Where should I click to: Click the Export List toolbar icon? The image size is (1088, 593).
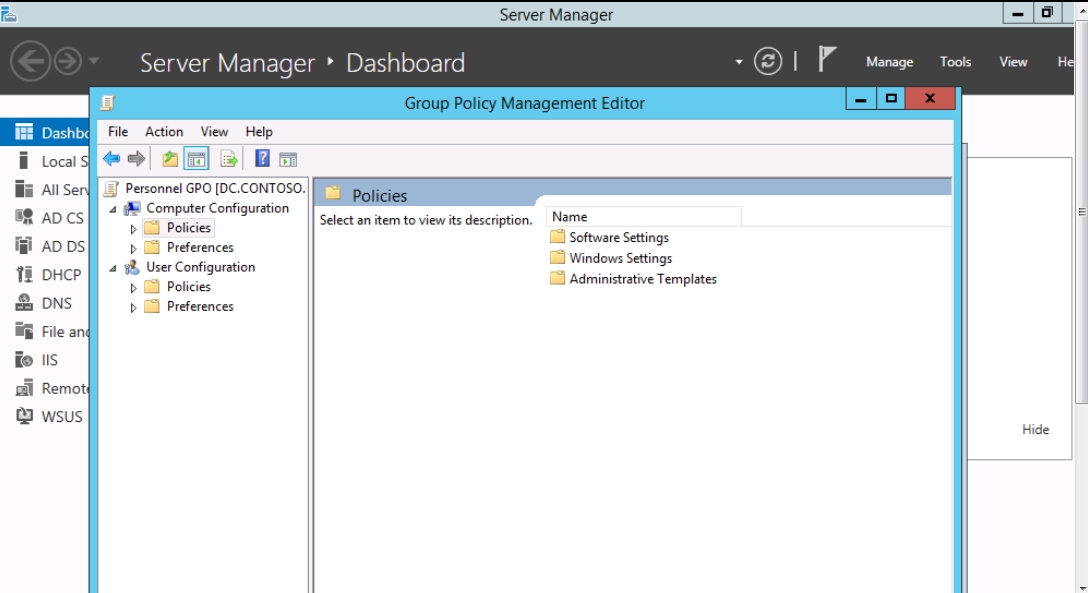229,159
